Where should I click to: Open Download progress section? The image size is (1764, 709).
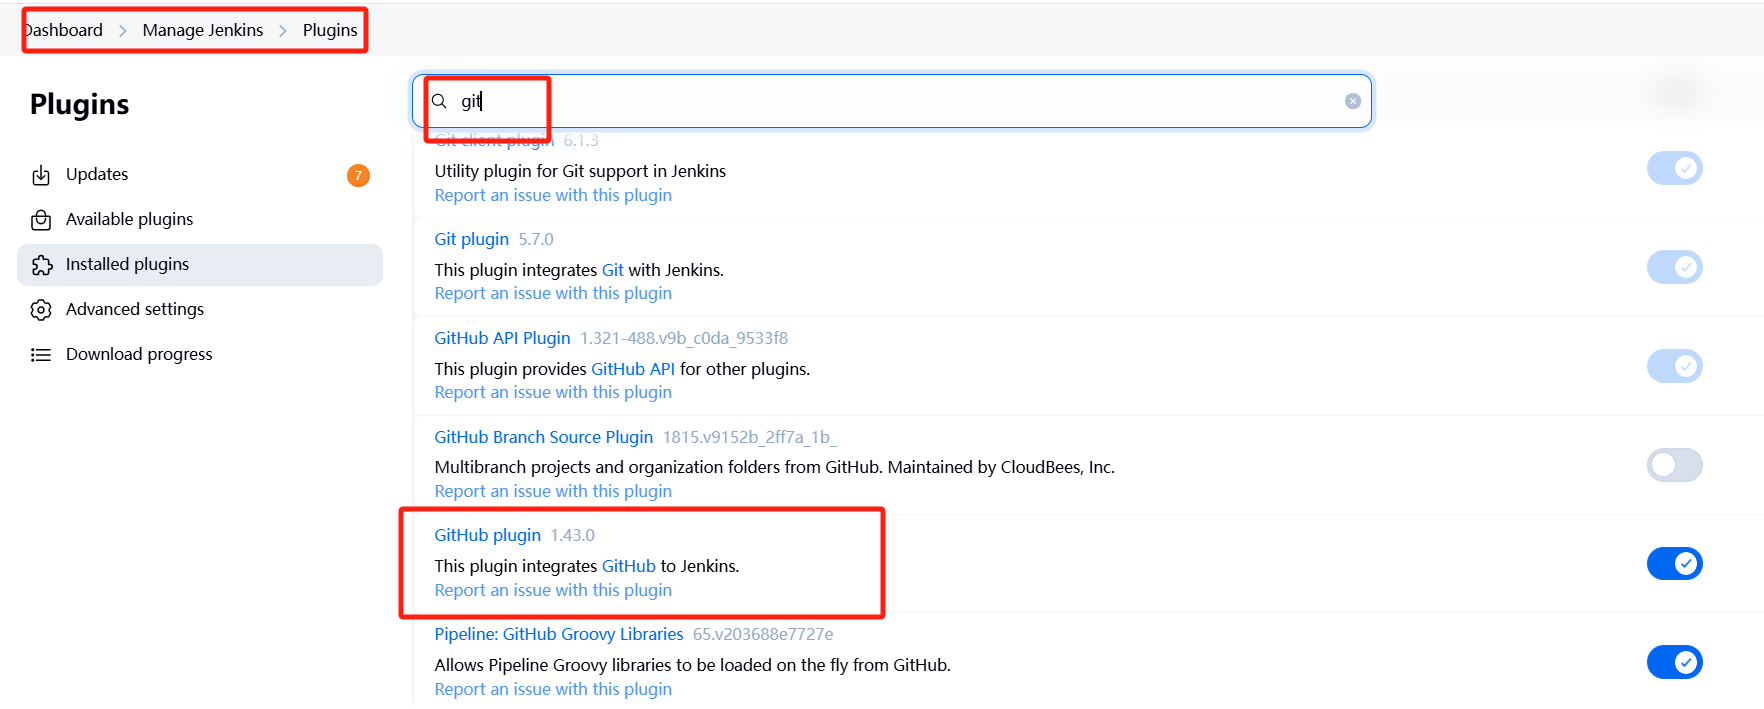[200, 355]
